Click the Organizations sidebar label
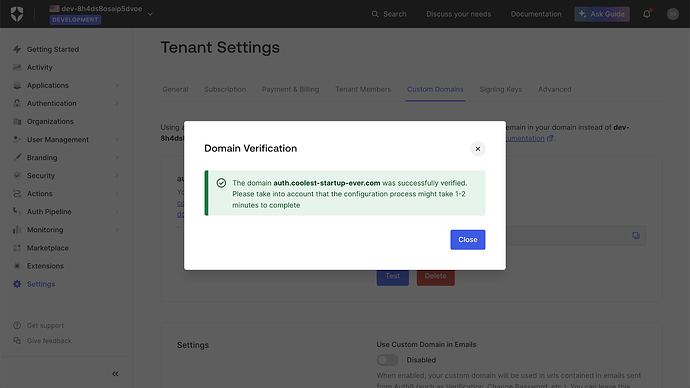Viewport: 690px width, 388px height. (50, 121)
